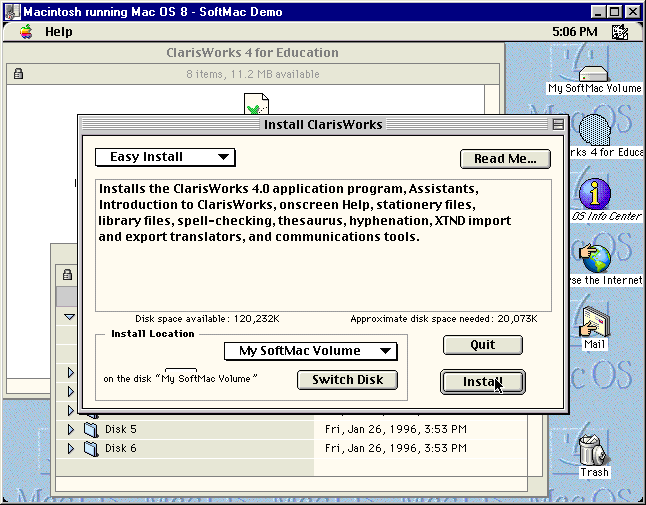Expand the Disk 5 folder triangle
The height and width of the screenshot is (505, 646).
tap(70, 429)
